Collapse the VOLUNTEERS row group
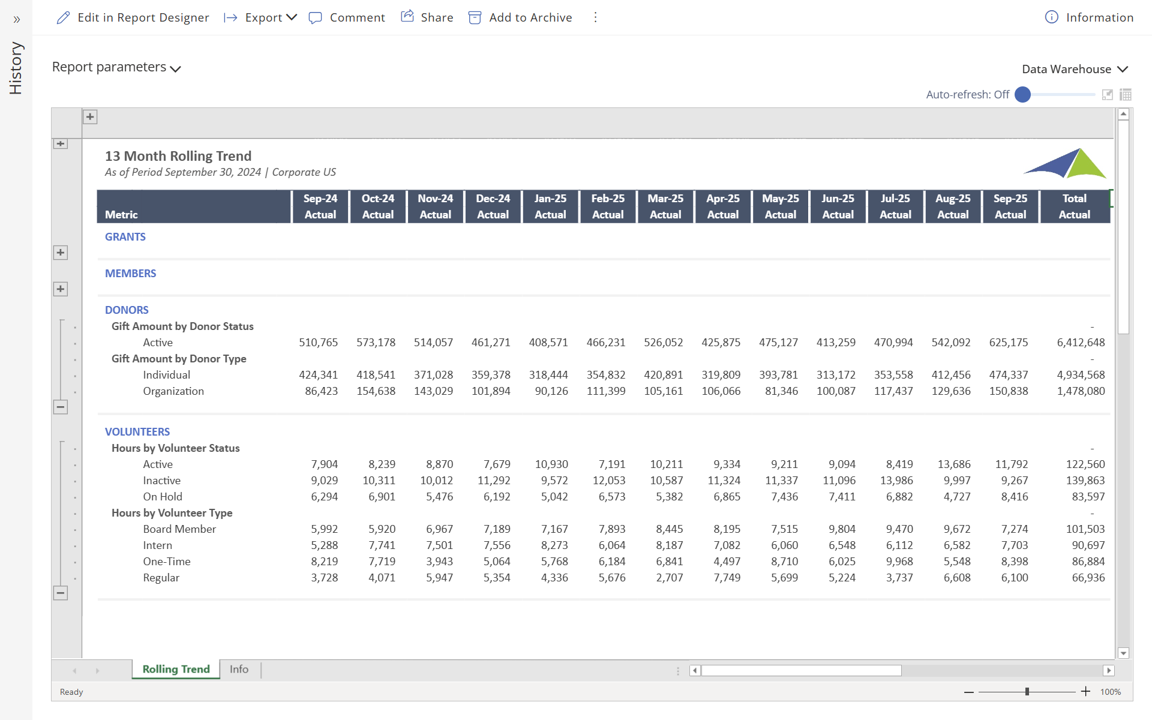Screen dimensions: 1152x720 (60, 593)
